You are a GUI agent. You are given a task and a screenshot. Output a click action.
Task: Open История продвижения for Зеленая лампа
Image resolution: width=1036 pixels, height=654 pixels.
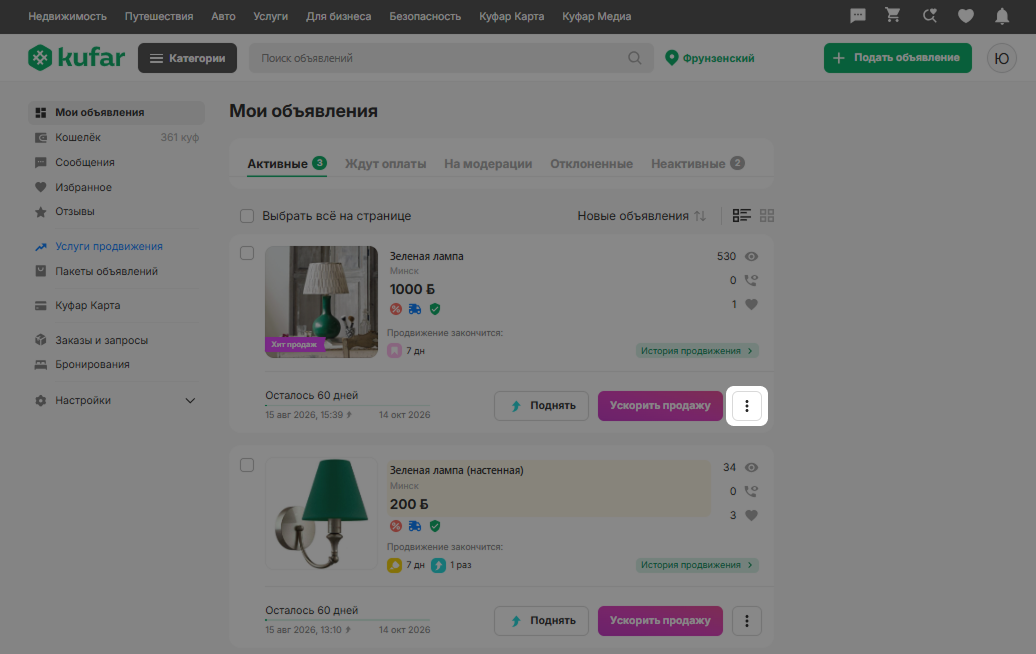coord(697,351)
